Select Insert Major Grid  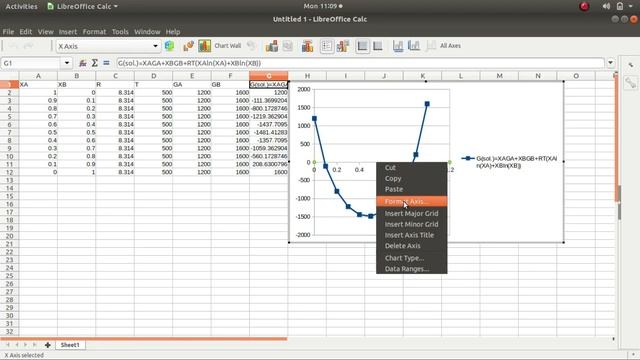click(411, 213)
